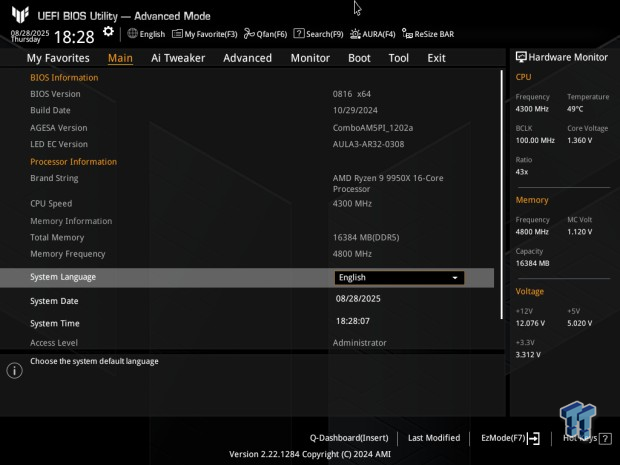The width and height of the screenshot is (620, 465).
Task: Click Core Voltage 1.360 V reading
Action: 579,140
